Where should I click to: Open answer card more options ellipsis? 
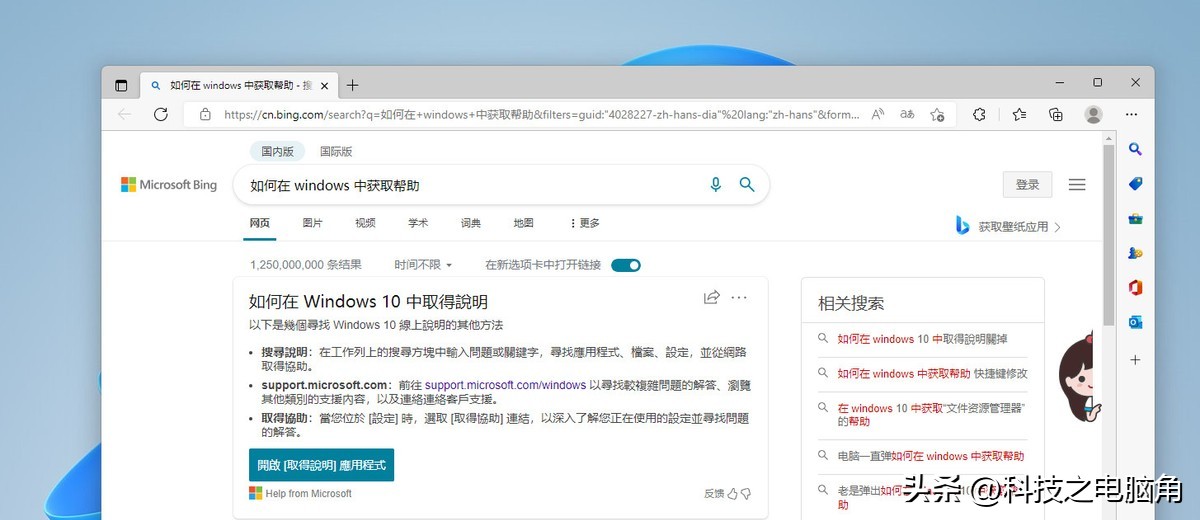[x=739, y=297]
